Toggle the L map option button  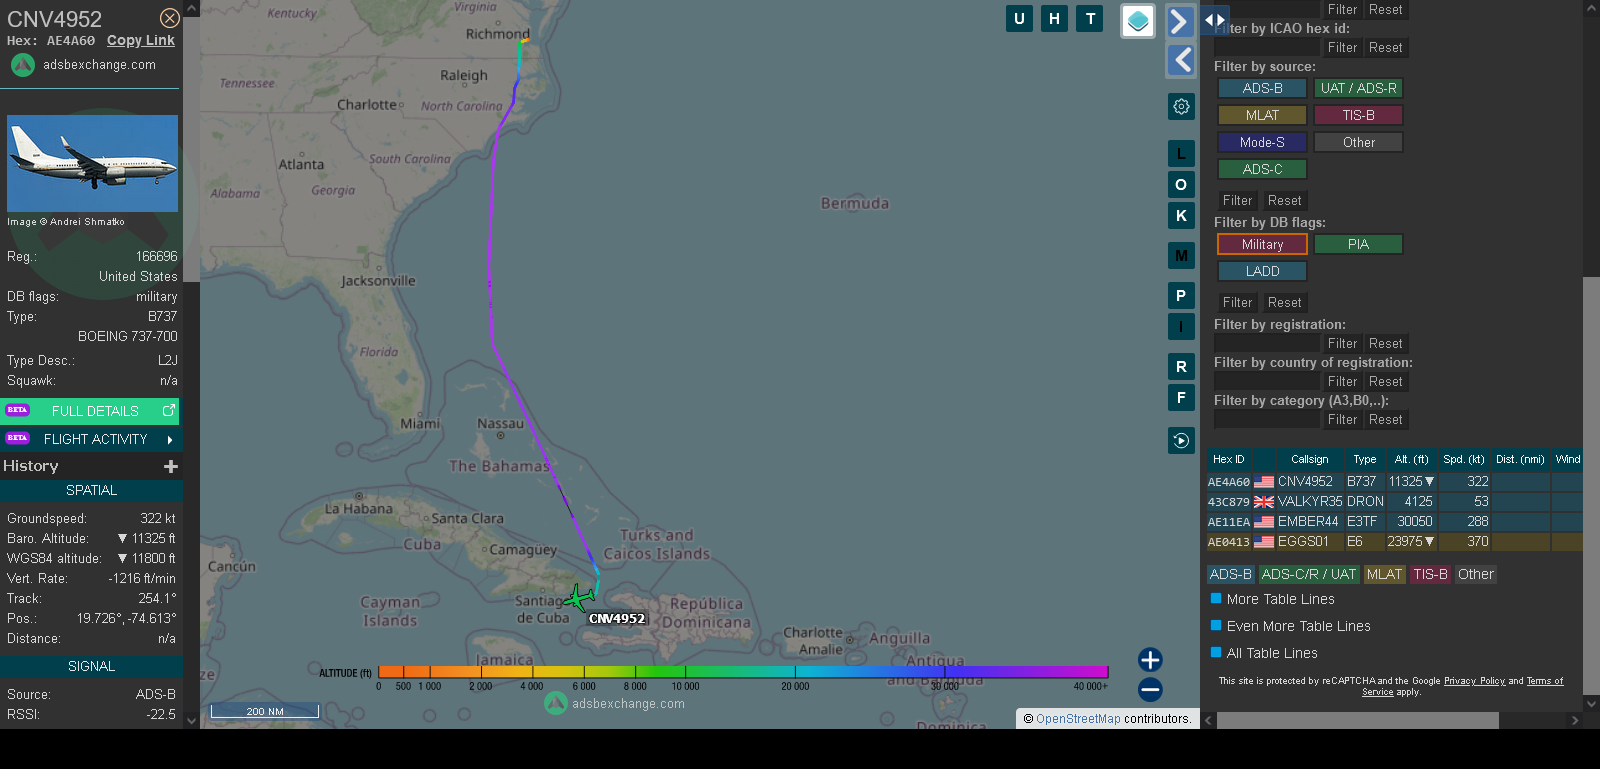coord(1181,154)
